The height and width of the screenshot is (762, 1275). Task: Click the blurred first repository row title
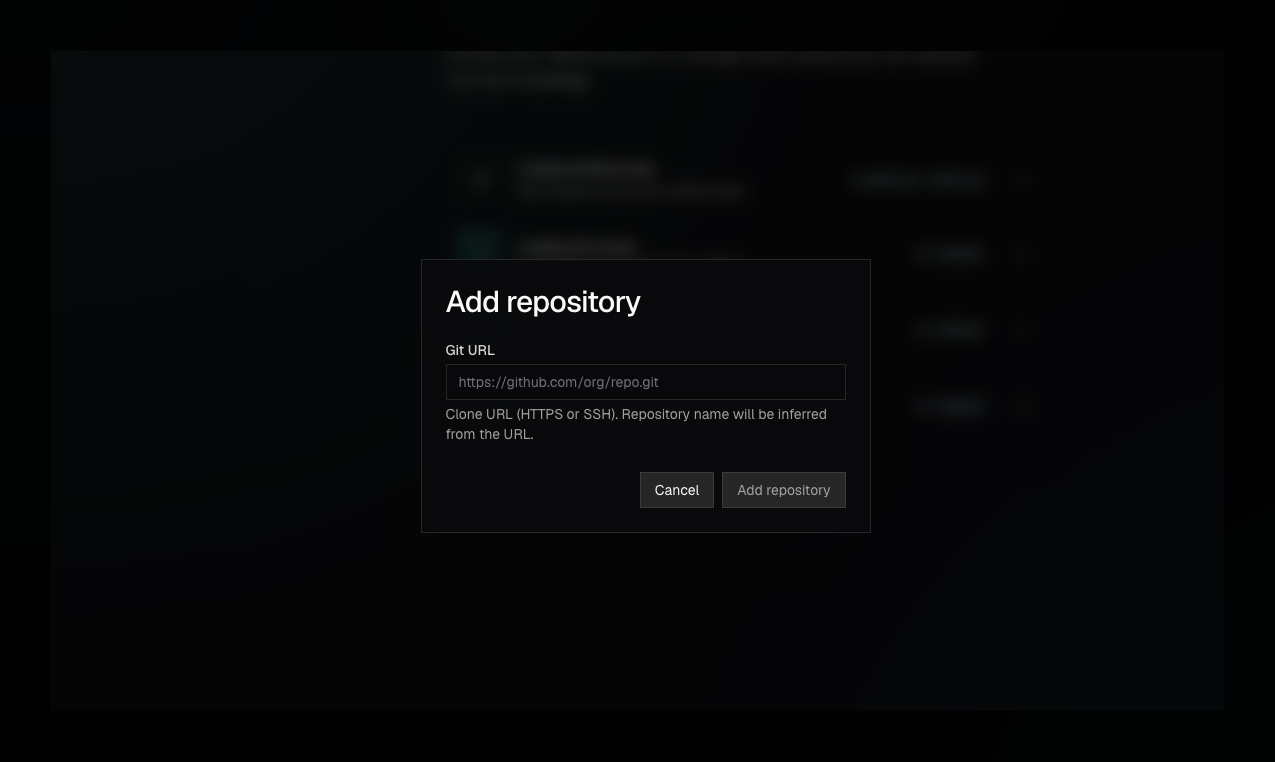pyautogui.click(x=587, y=168)
